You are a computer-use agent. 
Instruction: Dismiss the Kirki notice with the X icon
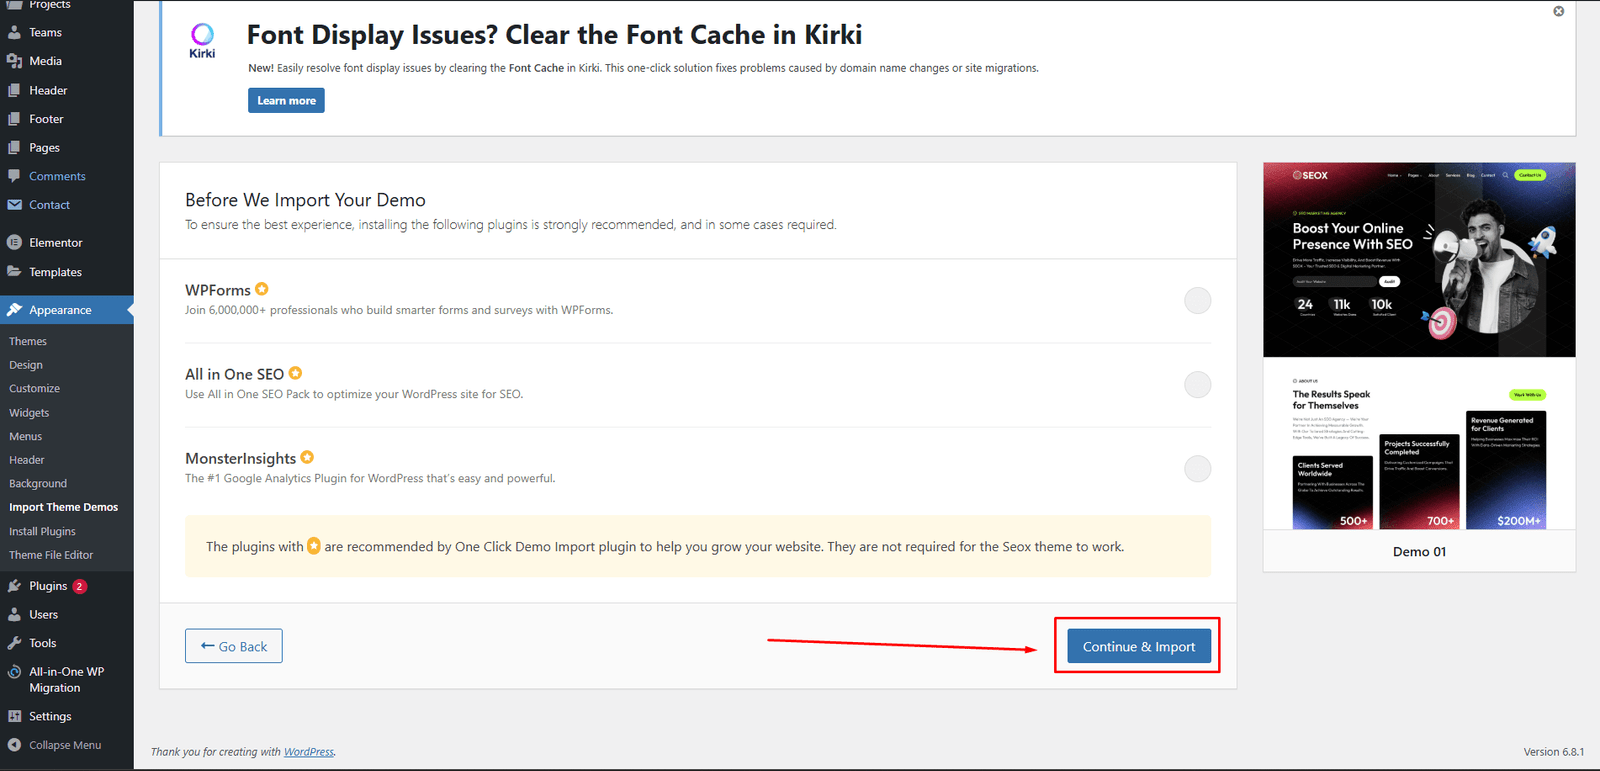(1558, 11)
